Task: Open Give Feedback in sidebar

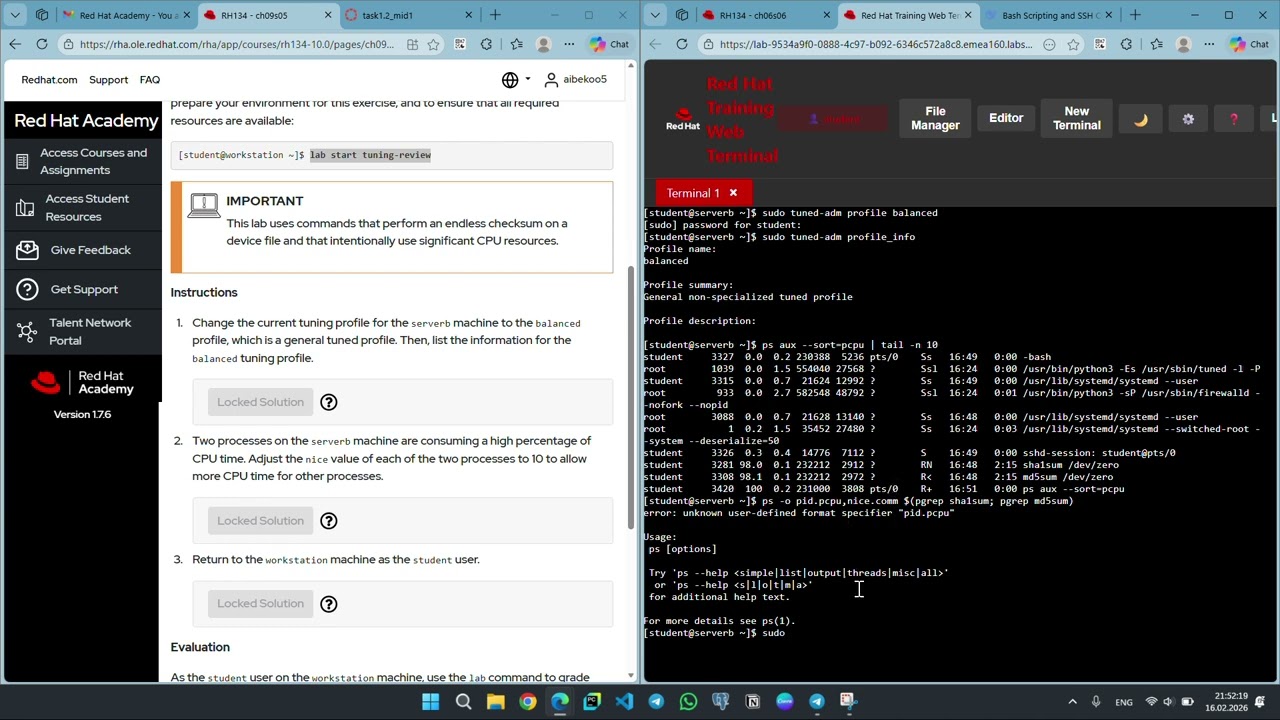Action: tap(90, 250)
